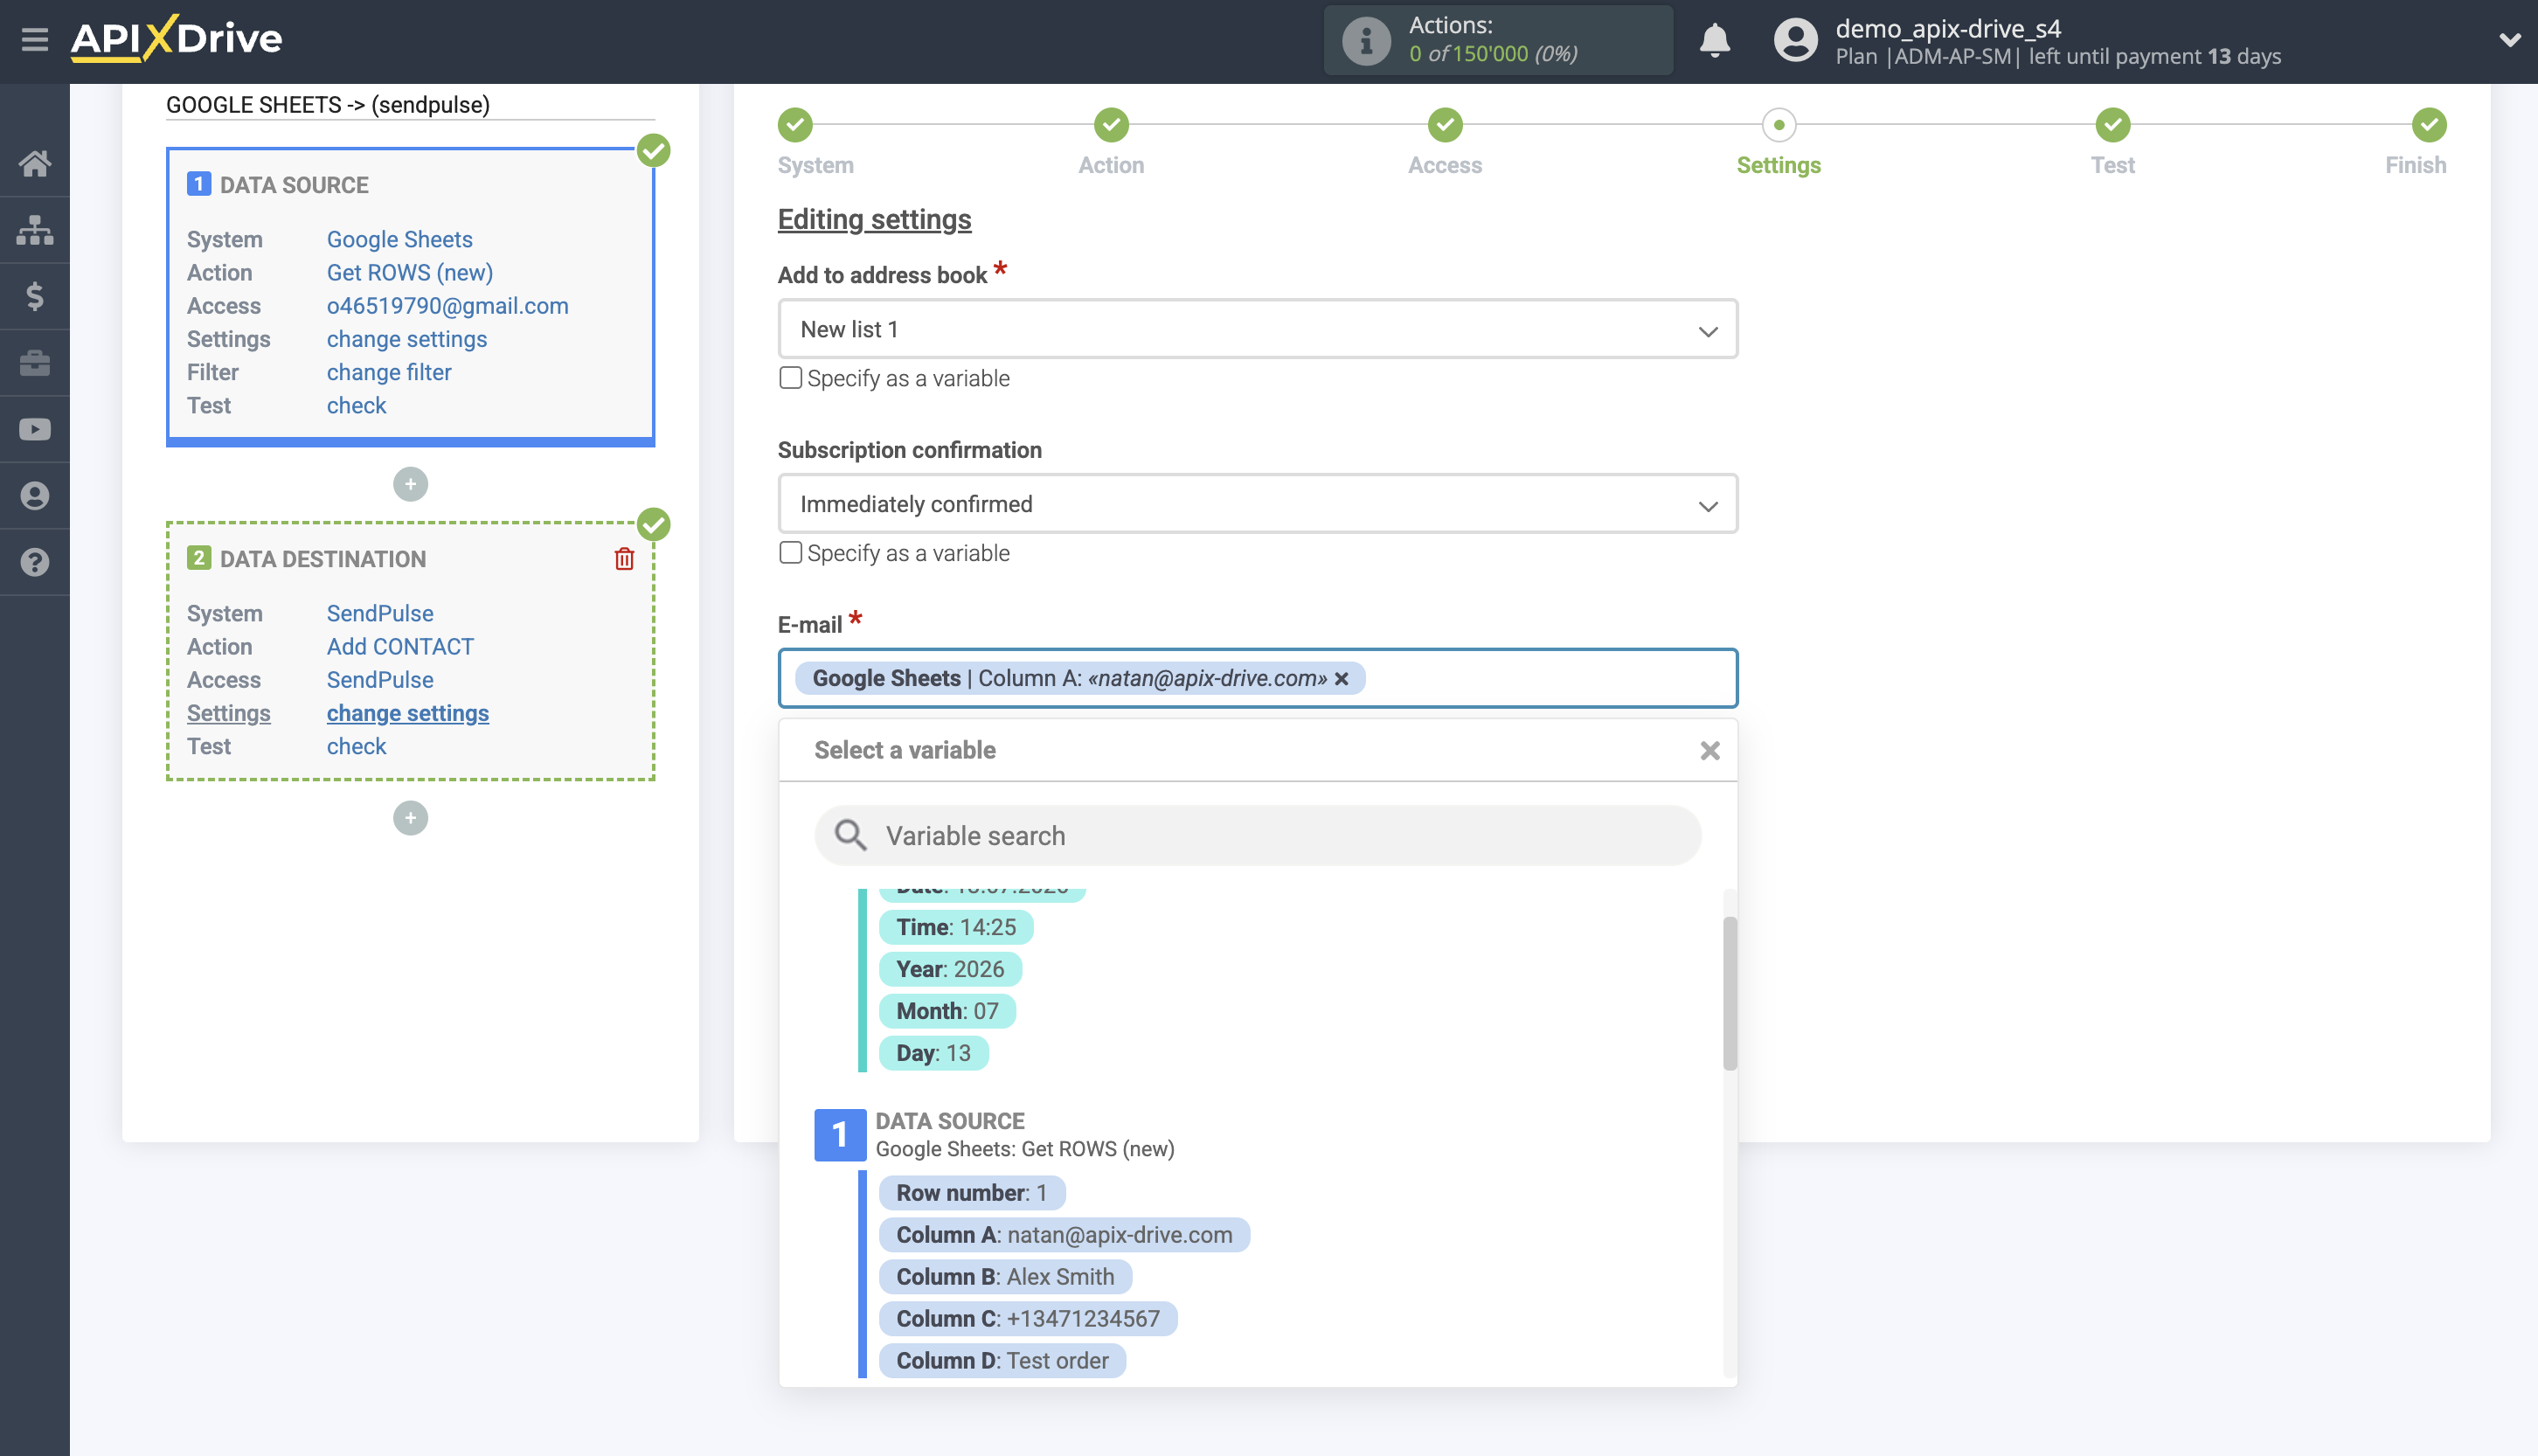Go to the Access step
The height and width of the screenshot is (1456, 2538).
coord(1445,125)
